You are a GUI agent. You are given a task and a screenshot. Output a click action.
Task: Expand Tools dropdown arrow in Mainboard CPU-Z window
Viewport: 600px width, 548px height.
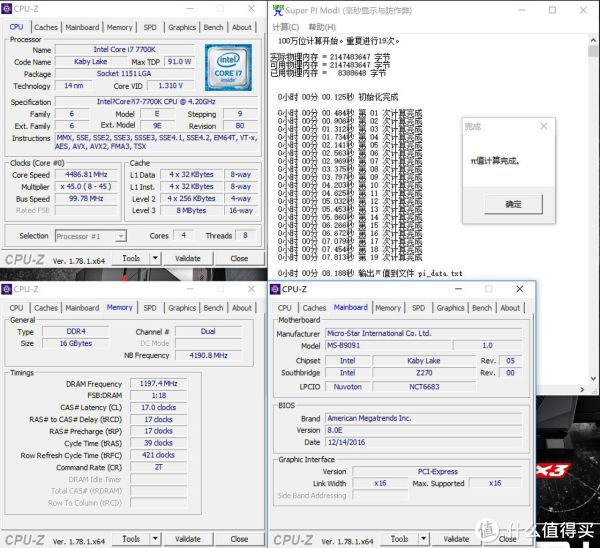point(424,539)
